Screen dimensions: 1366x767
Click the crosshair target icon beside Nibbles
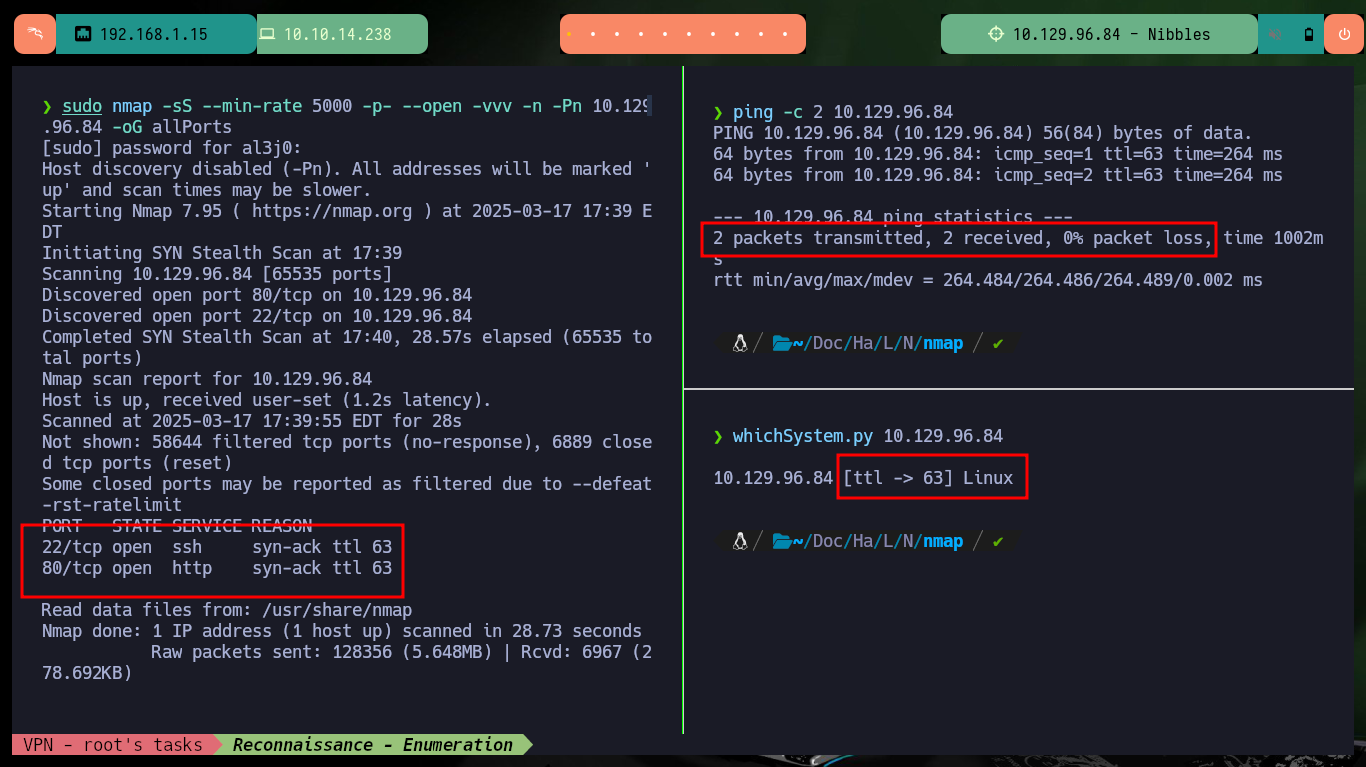pyautogui.click(x=995, y=34)
